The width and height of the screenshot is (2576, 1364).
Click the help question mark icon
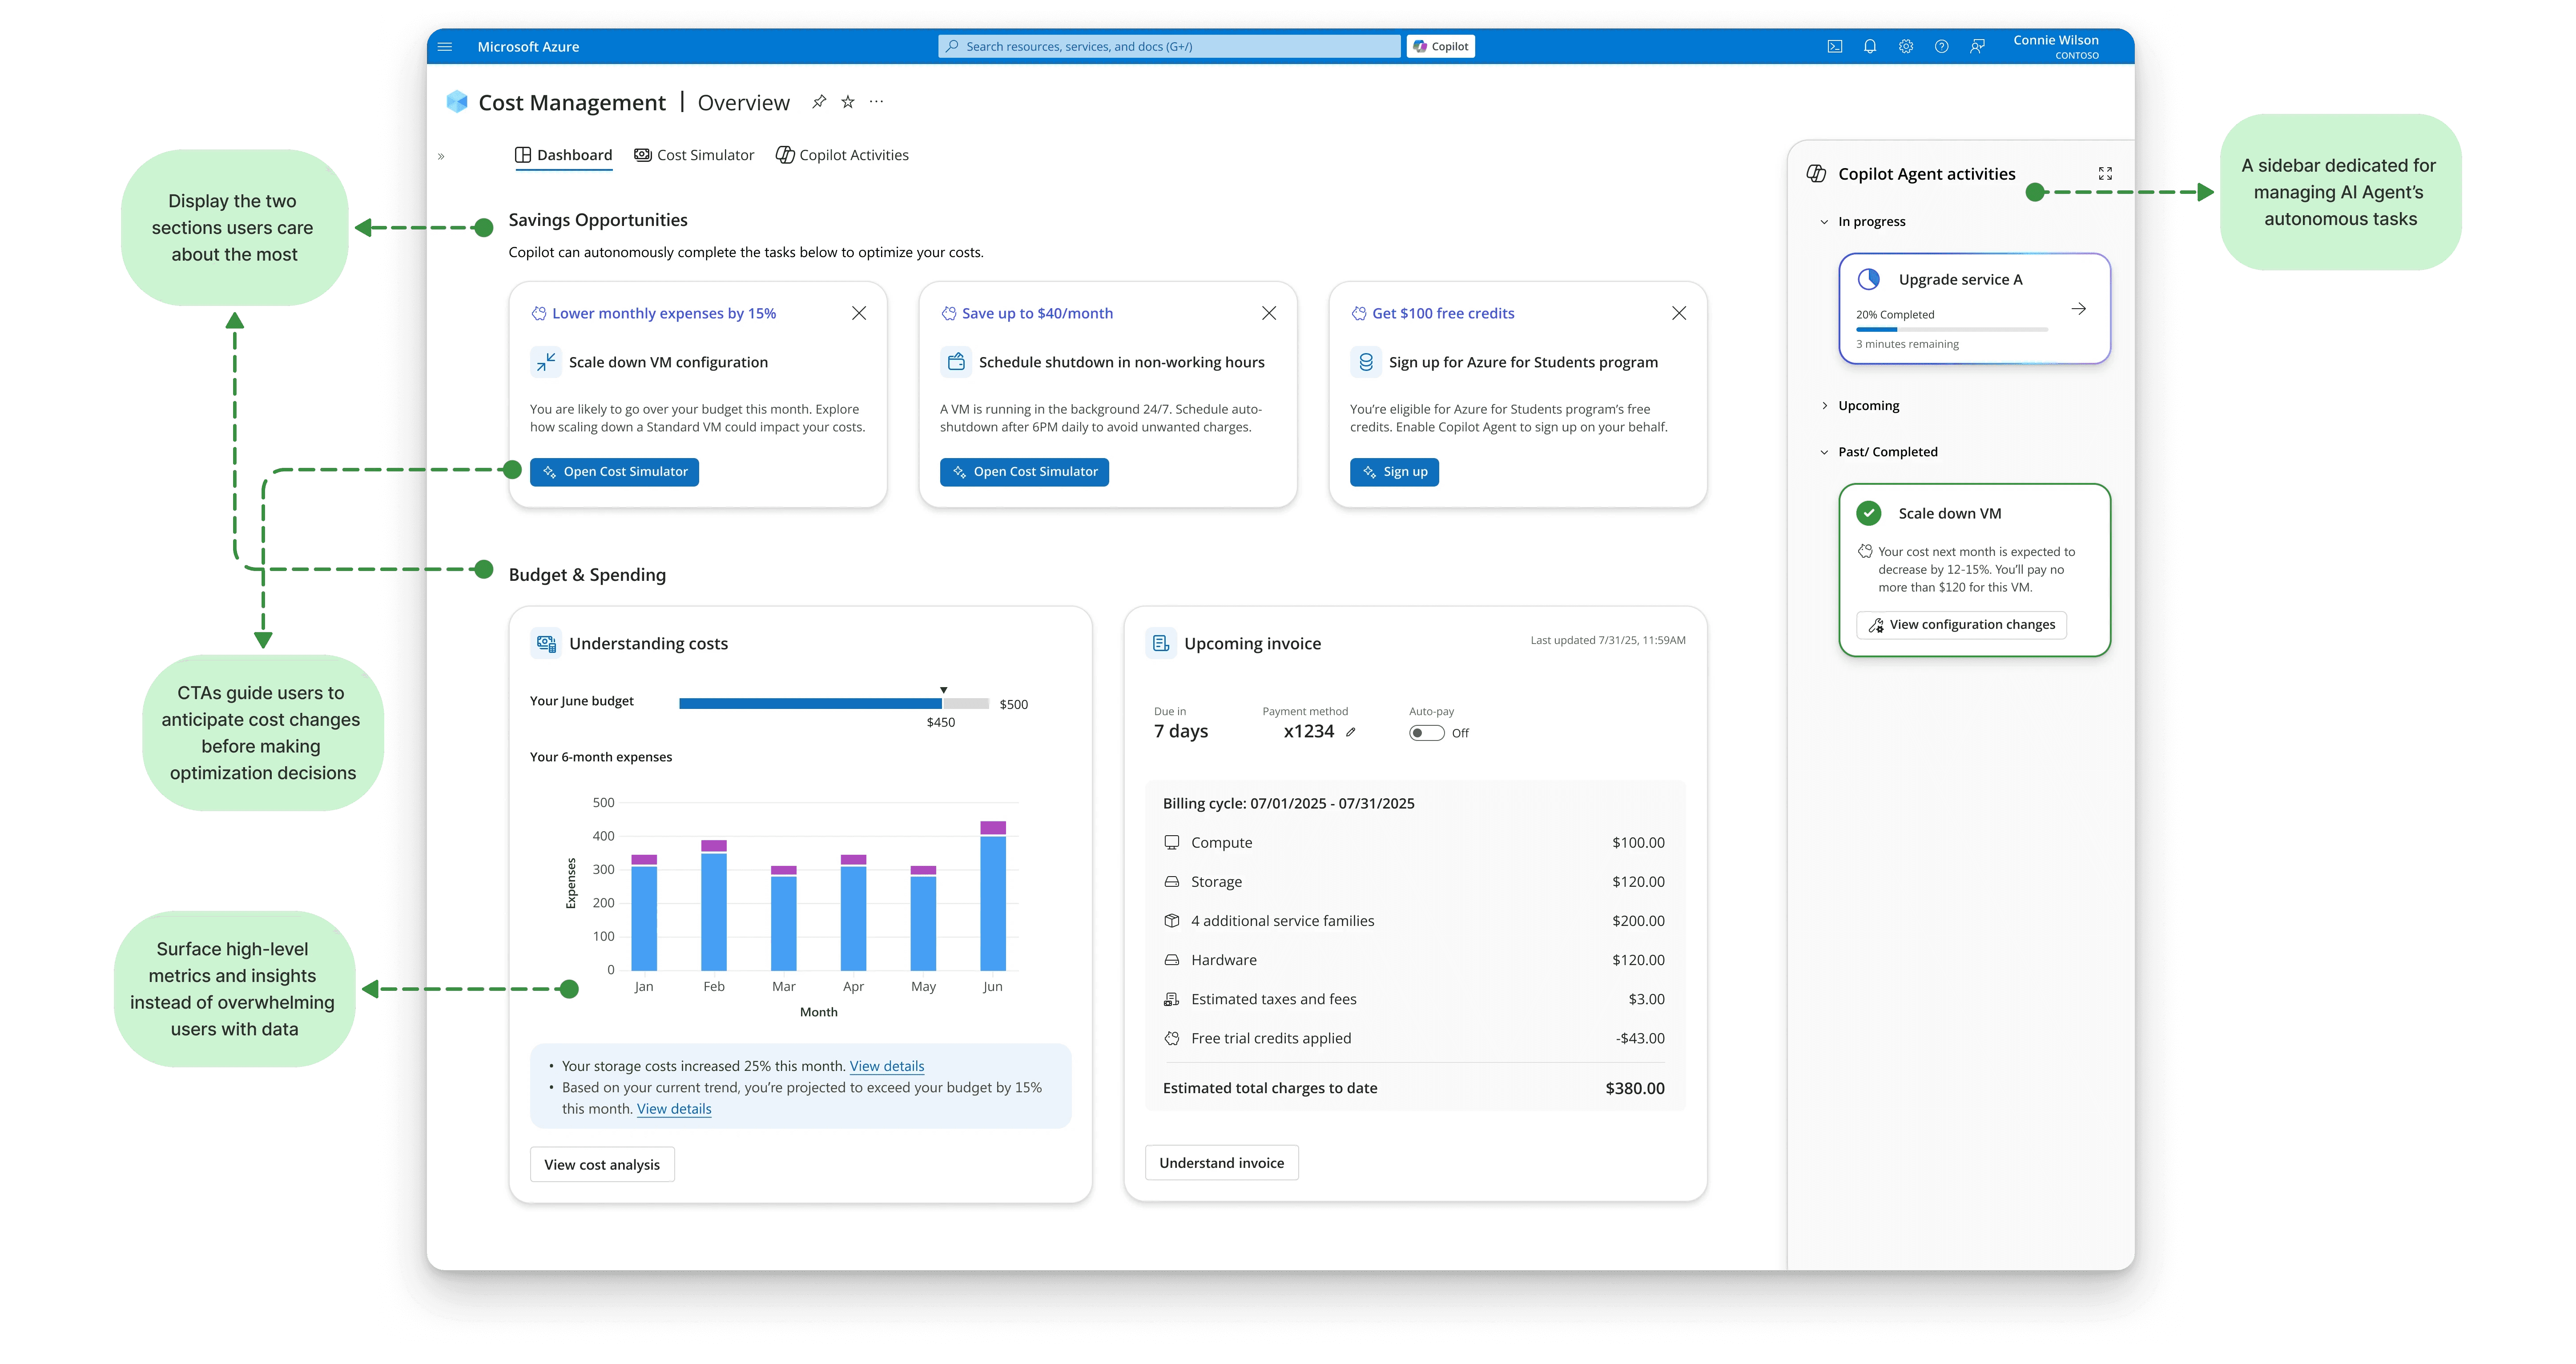pyautogui.click(x=1941, y=46)
